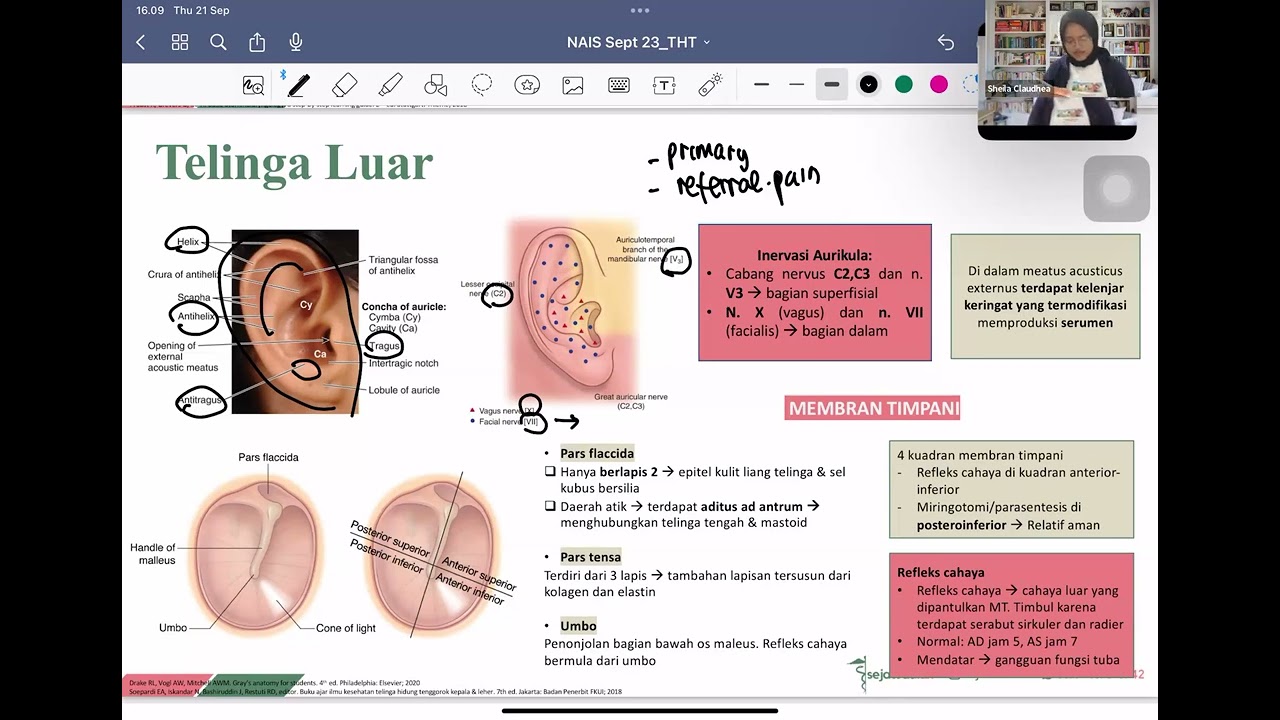The image size is (1280, 720).
Task: Go back using the left arrow
Action: pyautogui.click(x=141, y=42)
